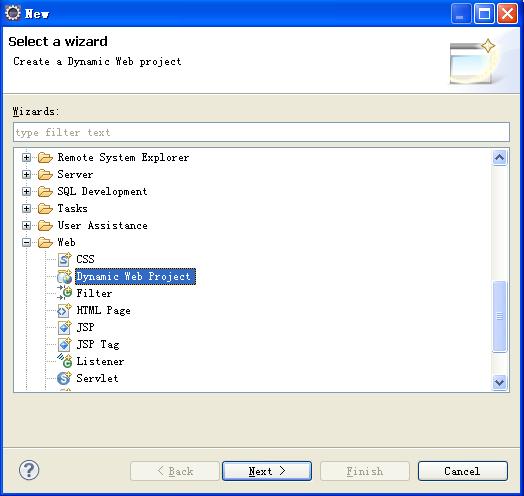Collapse the Web folder node
This screenshot has width=524, height=496.
click(x=26, y=242)
